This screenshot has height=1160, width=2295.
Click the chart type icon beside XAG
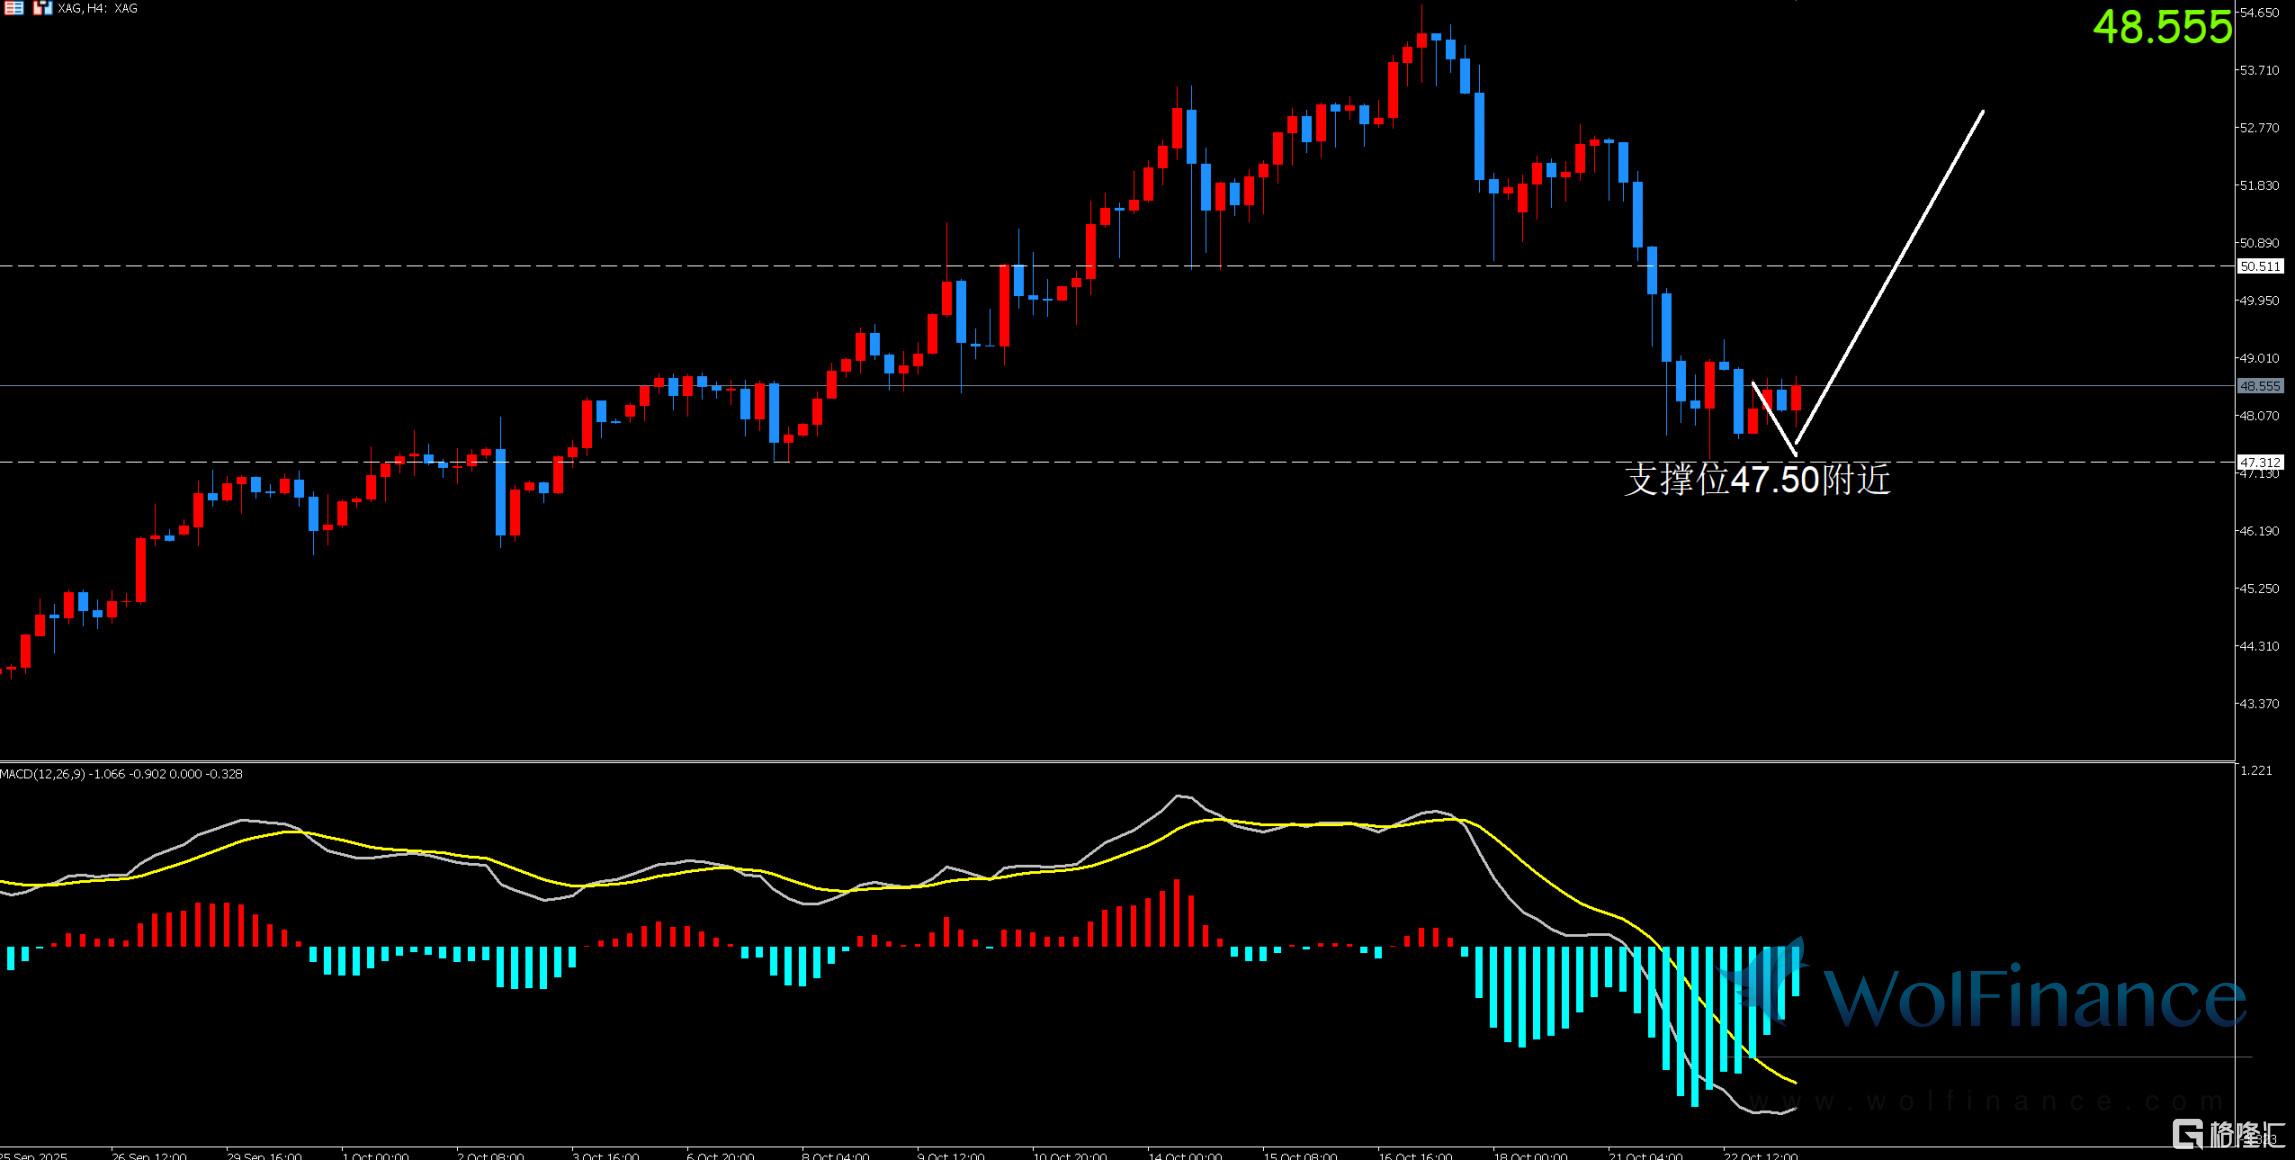point(43,8)
